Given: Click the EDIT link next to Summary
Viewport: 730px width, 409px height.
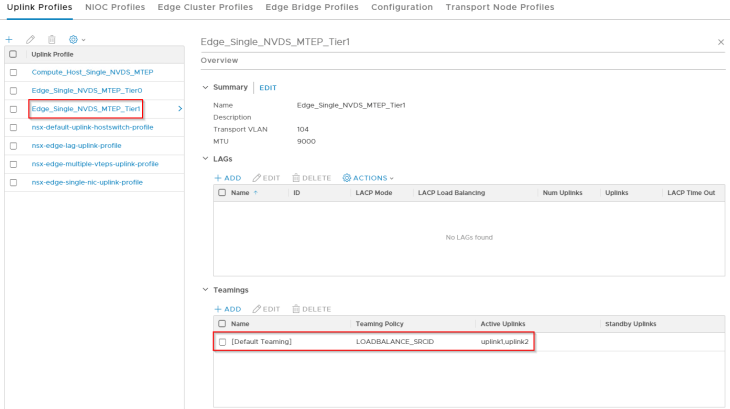Looking at the screenshot, I should 268,88.
